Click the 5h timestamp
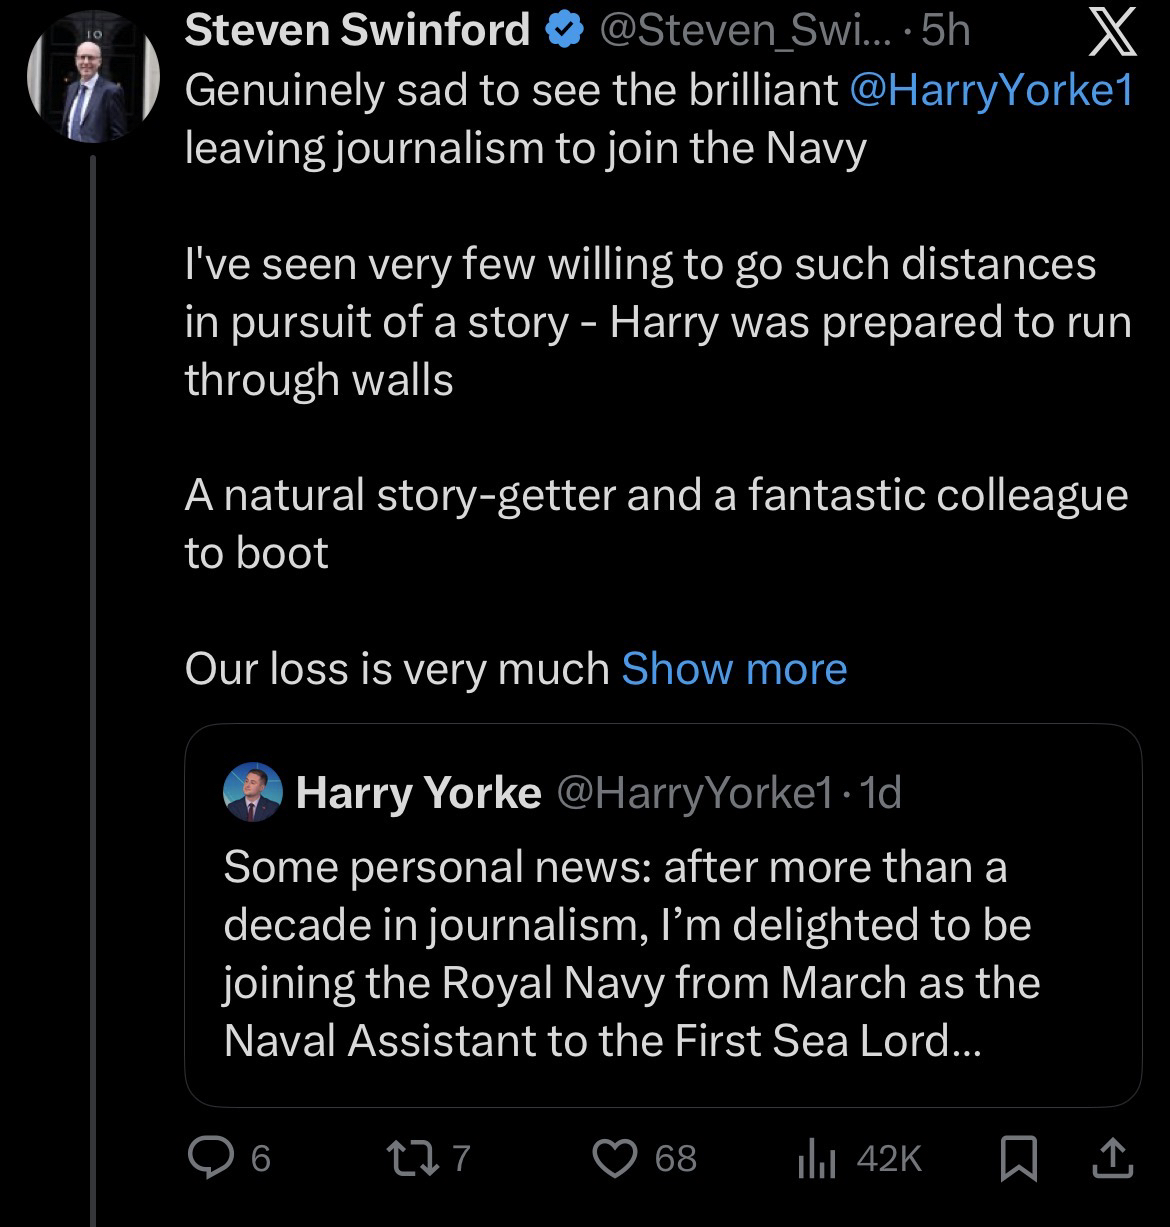Screen dimensions: 1170x1227 coord(945,33)
